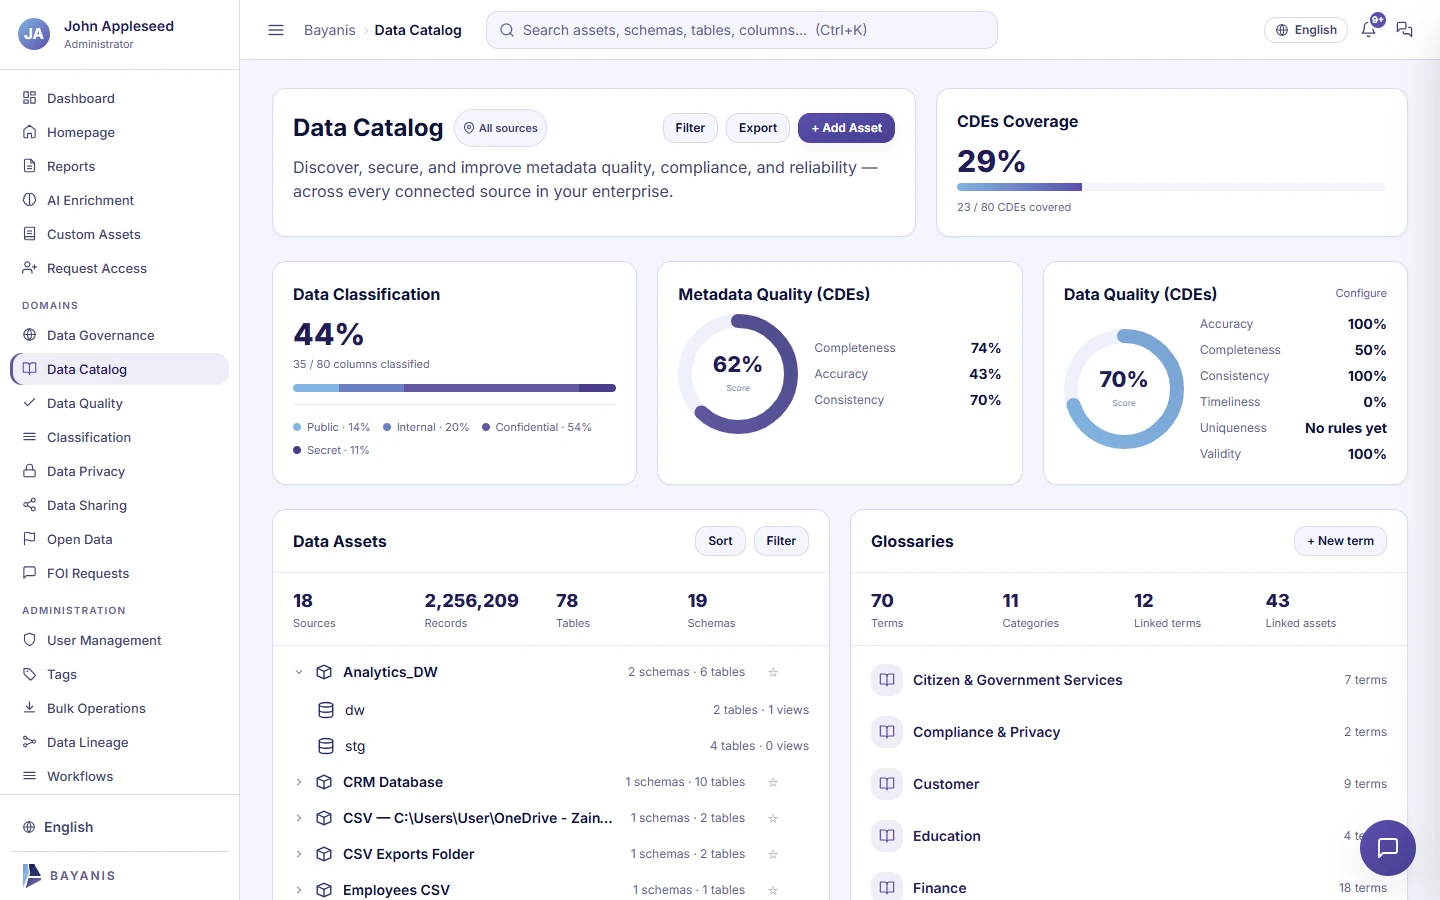Star the Analytics_DW source

[x=773, y=672]
